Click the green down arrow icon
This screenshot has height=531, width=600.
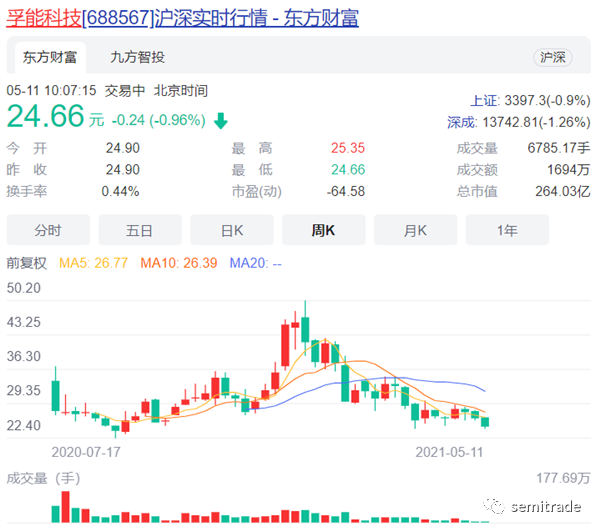221,121
